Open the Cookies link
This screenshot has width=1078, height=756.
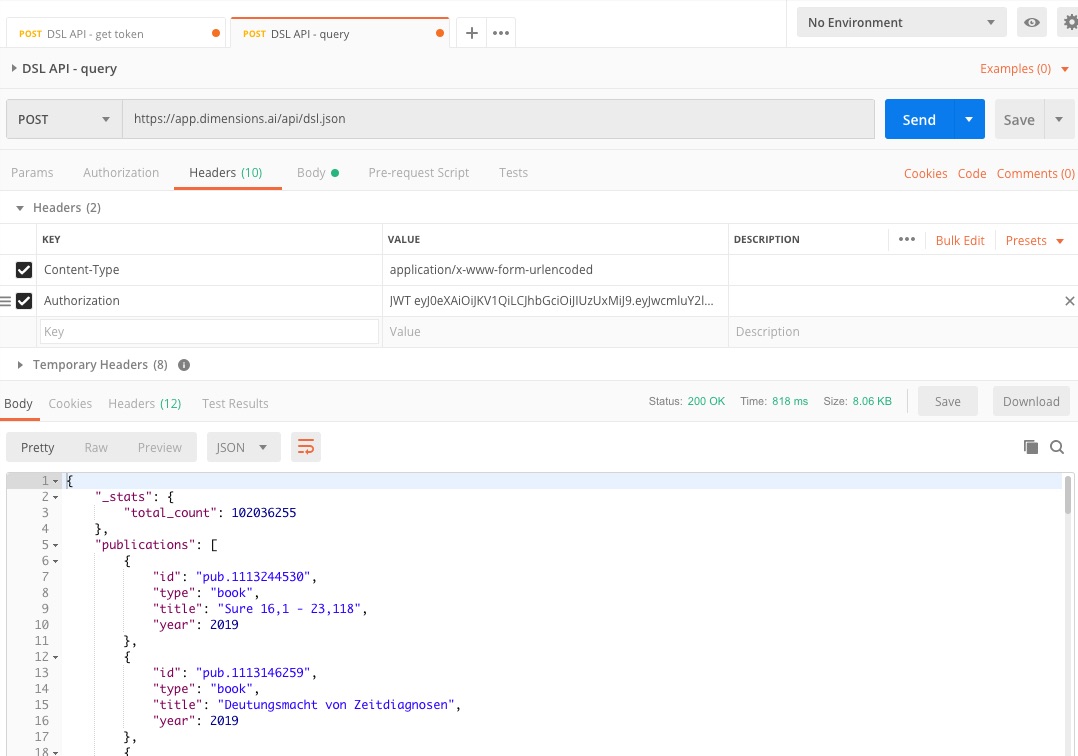tap(925, 173)
